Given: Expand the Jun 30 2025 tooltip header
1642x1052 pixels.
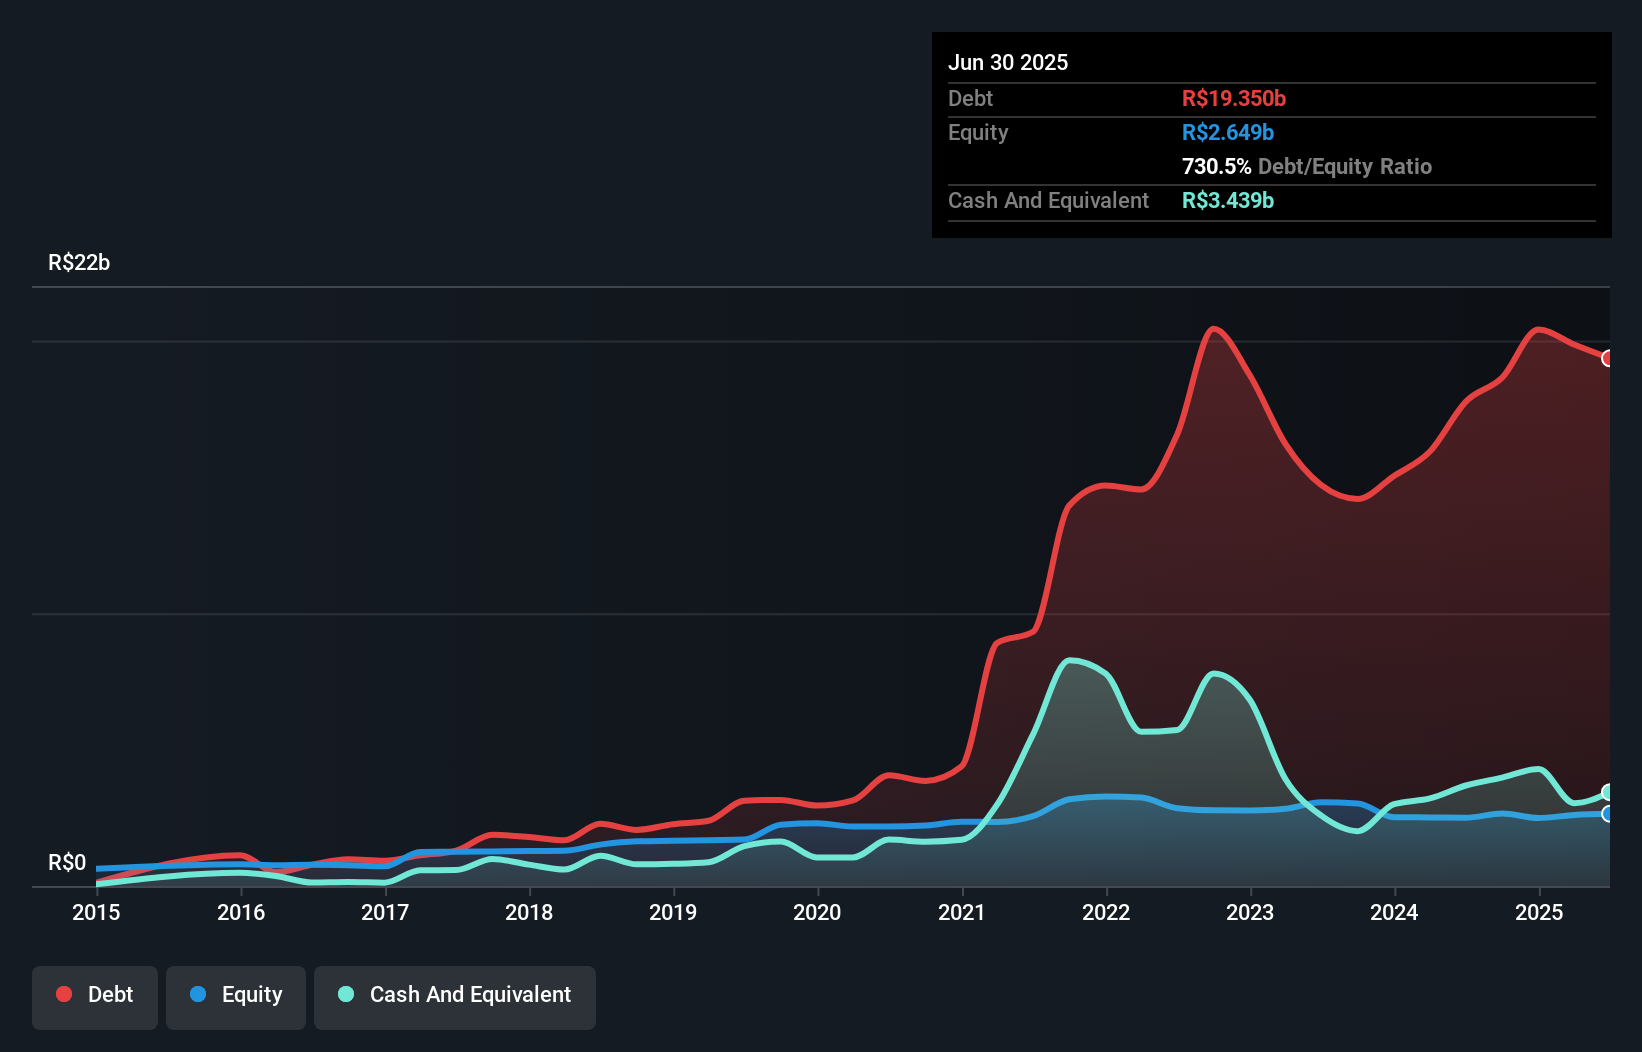Looking at the screenshot, I should [1008, 62].
